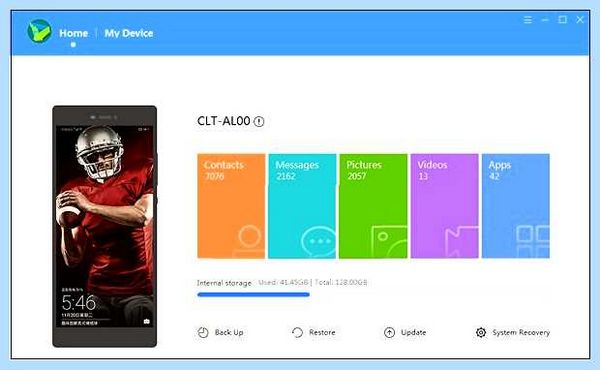Click the 7076 contacts count
Screen dimensions: 600x370
pos(215,176)
